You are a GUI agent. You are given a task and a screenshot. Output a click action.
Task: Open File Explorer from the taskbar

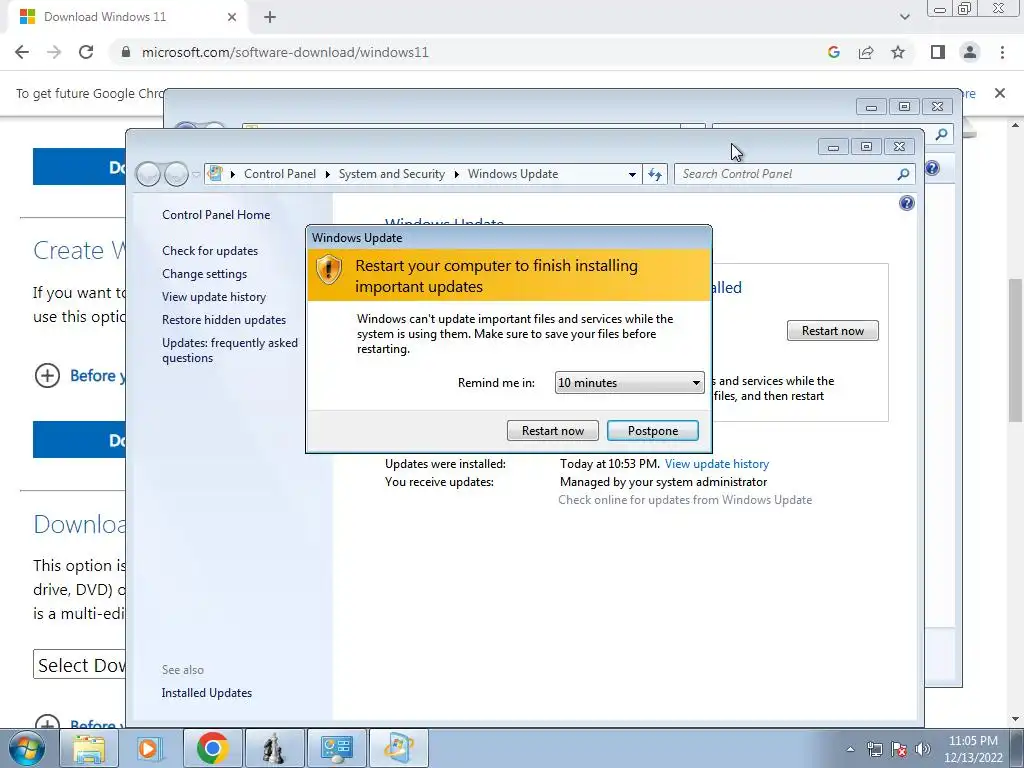click(89, 748)
